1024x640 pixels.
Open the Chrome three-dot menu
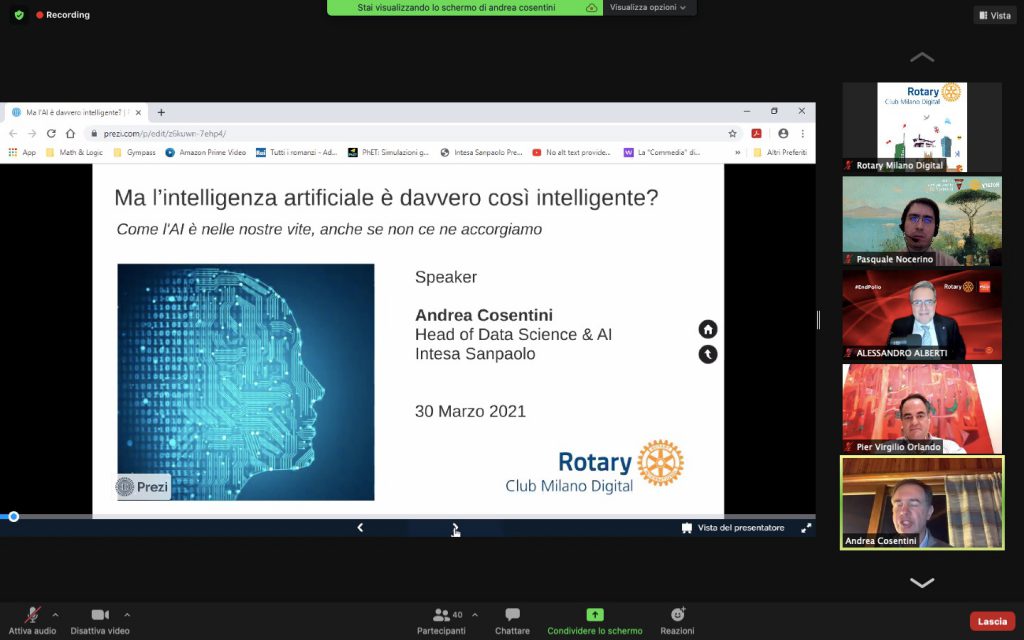803,133
